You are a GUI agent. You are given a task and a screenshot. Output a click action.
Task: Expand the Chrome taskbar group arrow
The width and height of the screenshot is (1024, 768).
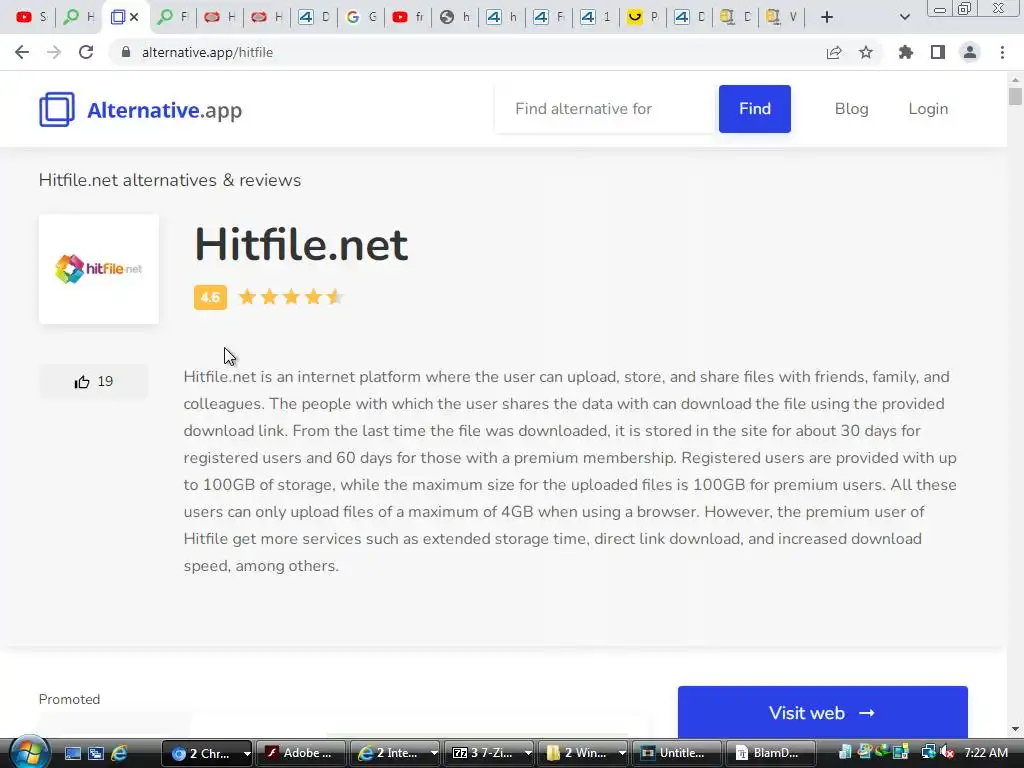[x=246, y=753]
